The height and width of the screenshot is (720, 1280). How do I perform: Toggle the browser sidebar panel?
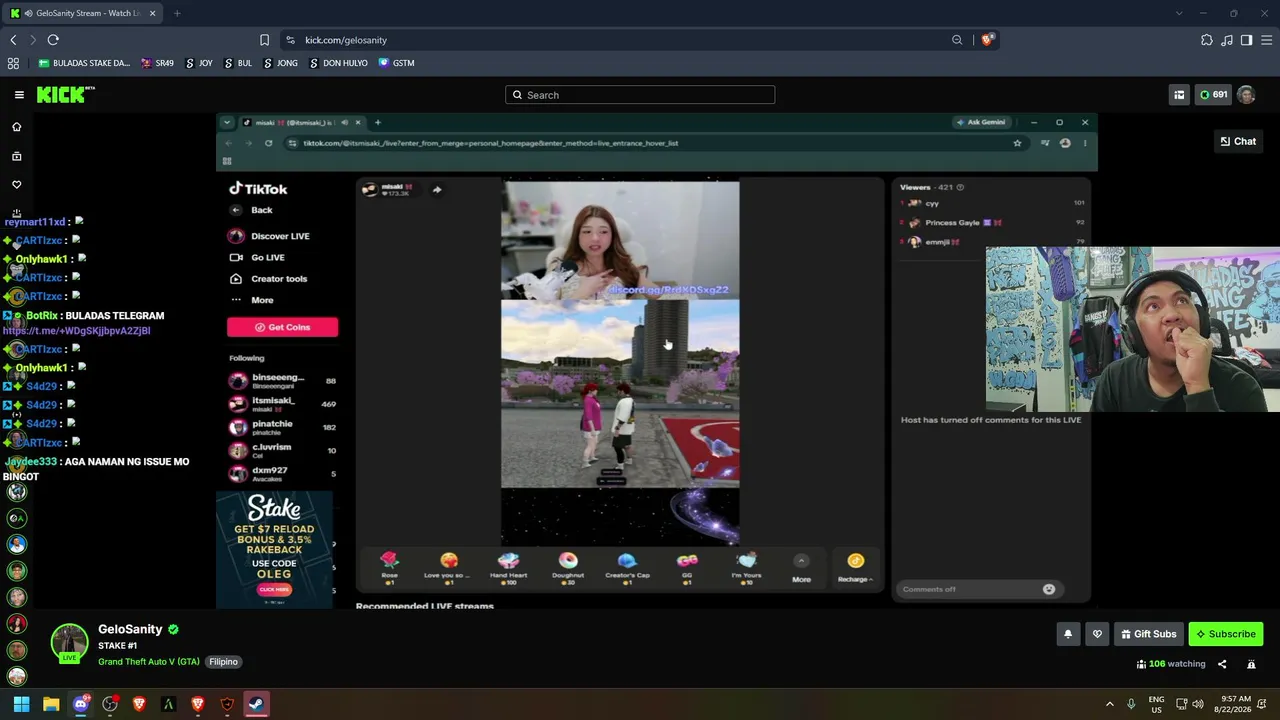1246,40
